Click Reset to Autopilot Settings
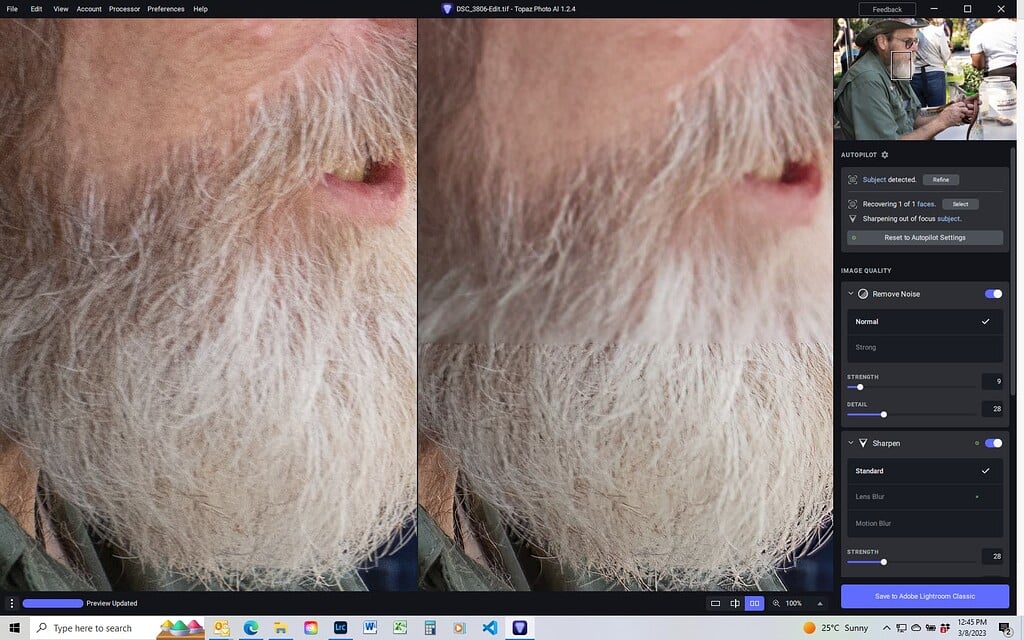Screen dimensions: 1024x640 pyautogui.click(x=924, y=237)
